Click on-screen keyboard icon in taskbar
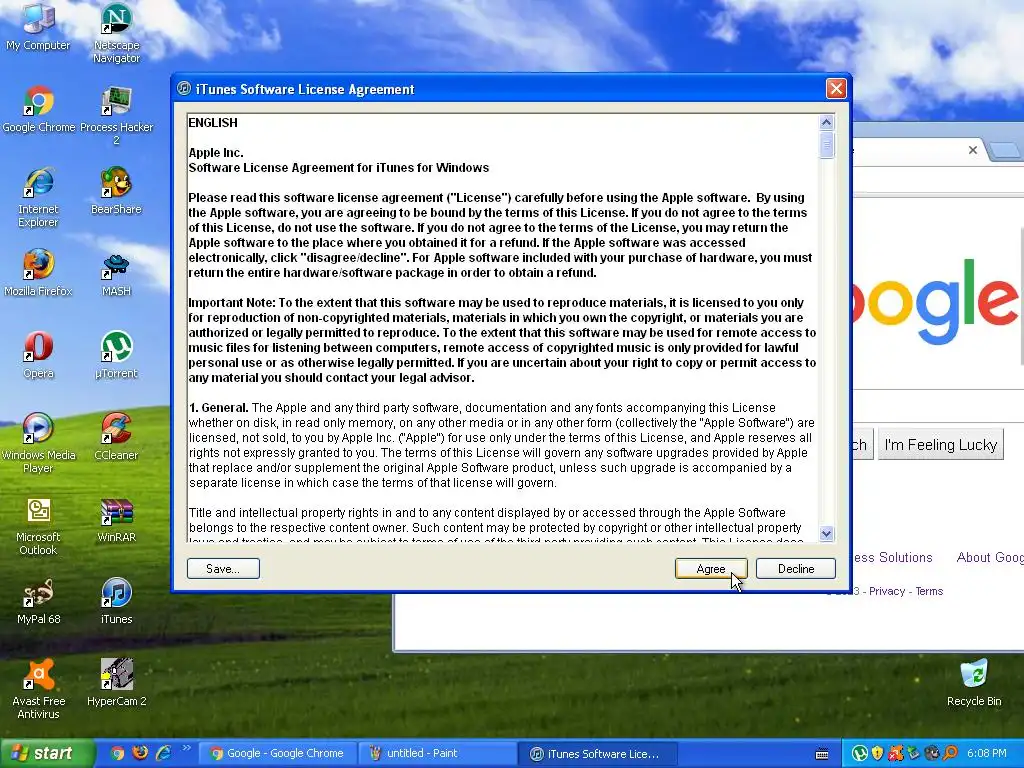The height and width of the screenshot is (768, 1024). pyautogui.click(x=822, y=754)
